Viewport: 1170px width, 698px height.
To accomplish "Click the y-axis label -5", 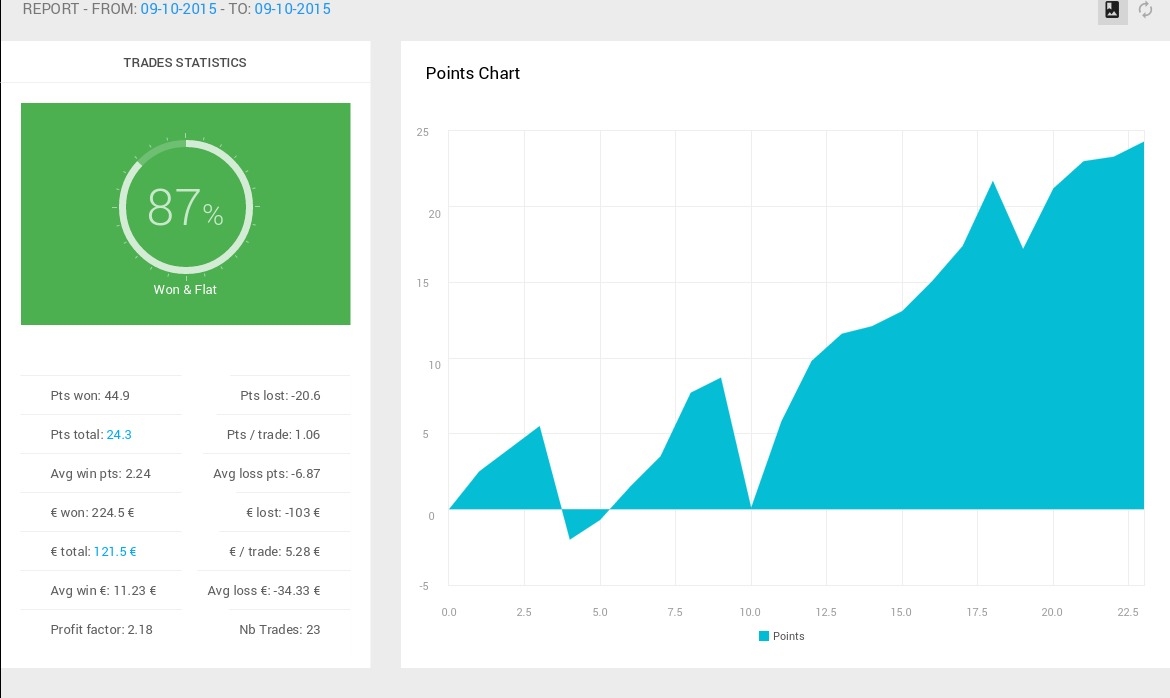I will click(424, 586).
